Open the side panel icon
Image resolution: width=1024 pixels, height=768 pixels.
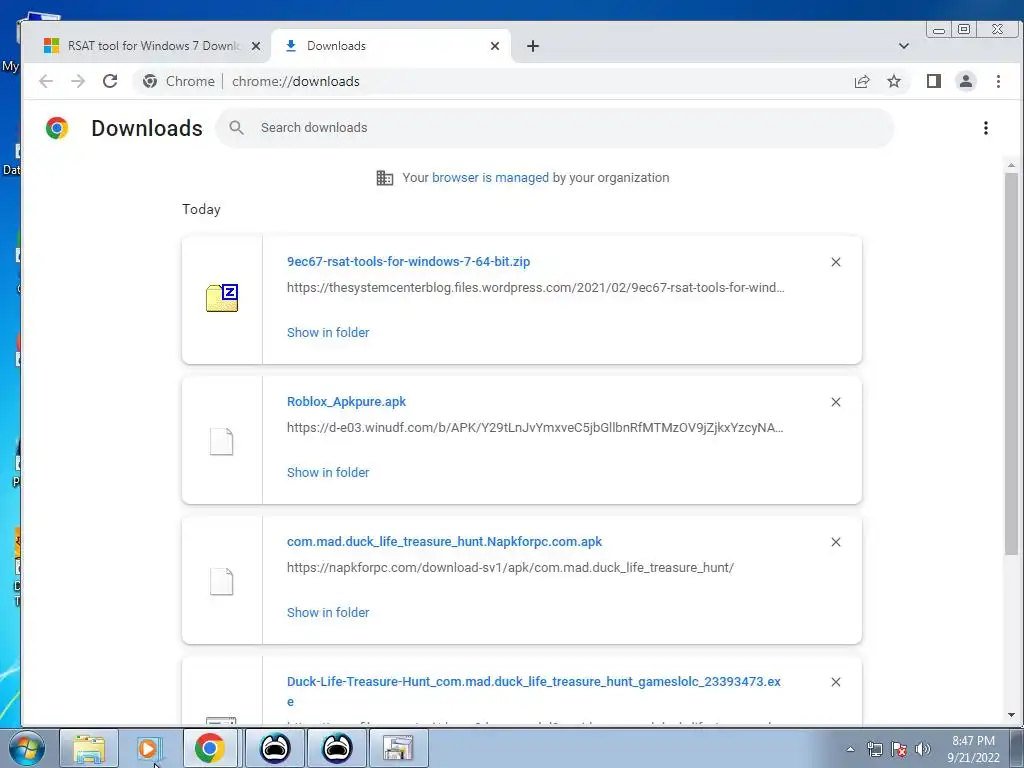point(934,81)
